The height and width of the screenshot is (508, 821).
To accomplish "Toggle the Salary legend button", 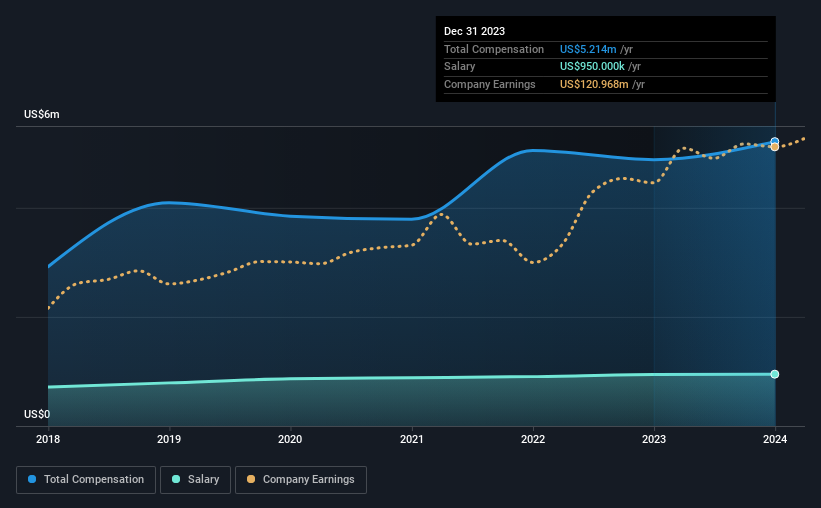I will [x=195, y=480].
